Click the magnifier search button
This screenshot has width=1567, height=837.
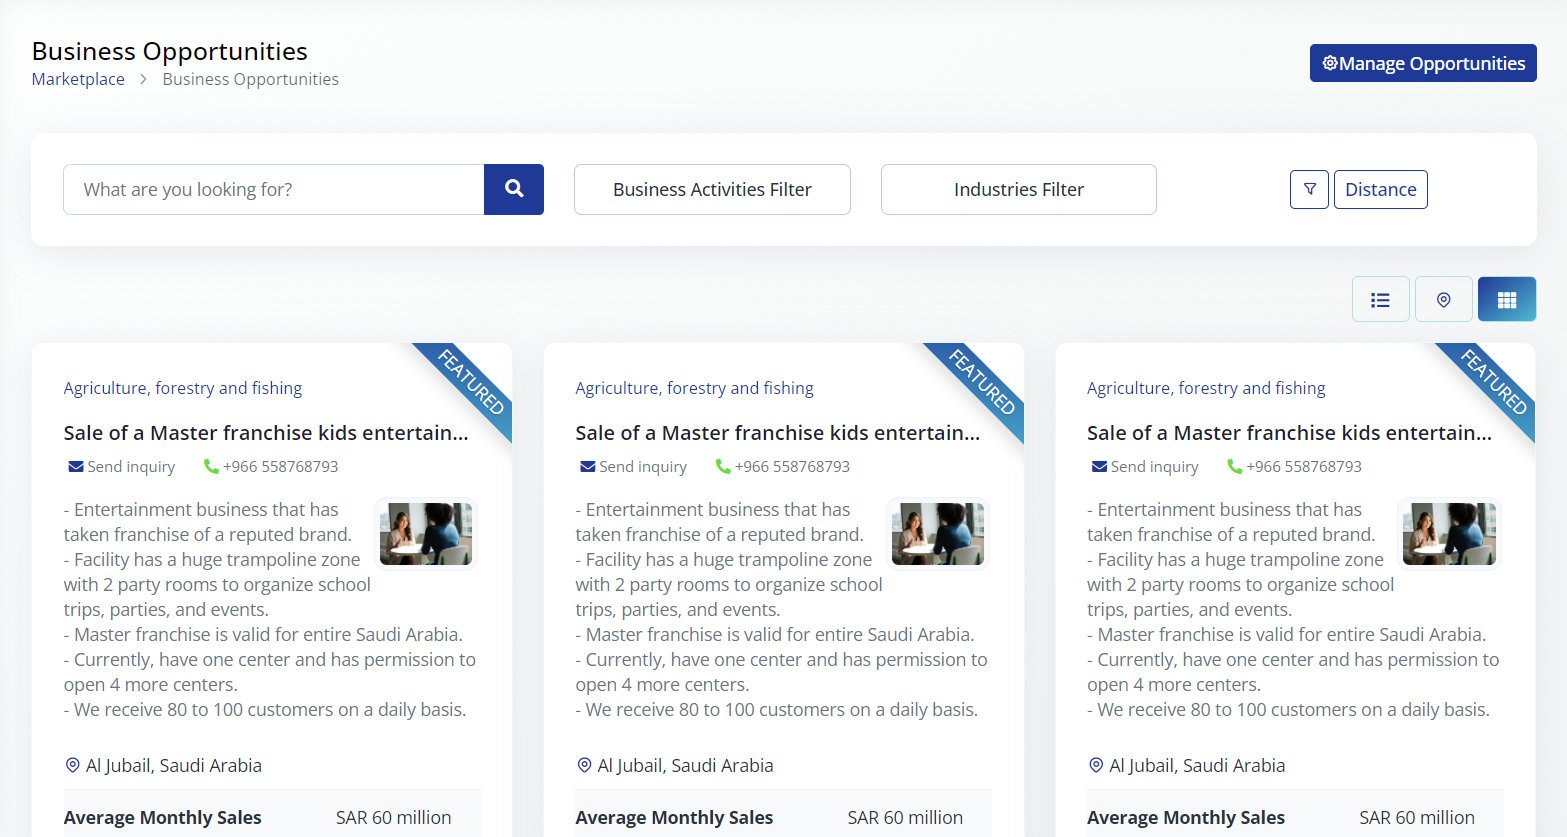[514, 189]
